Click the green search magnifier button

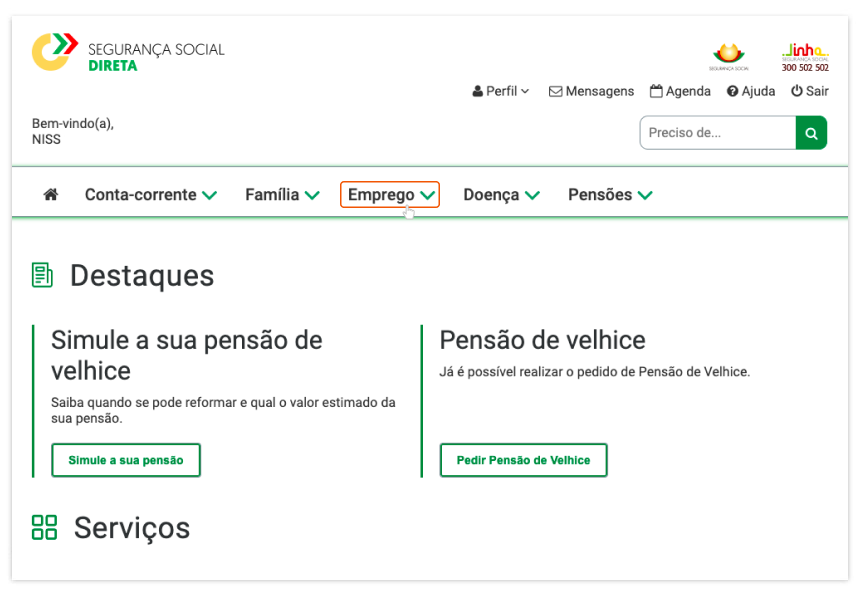(811, 133)
